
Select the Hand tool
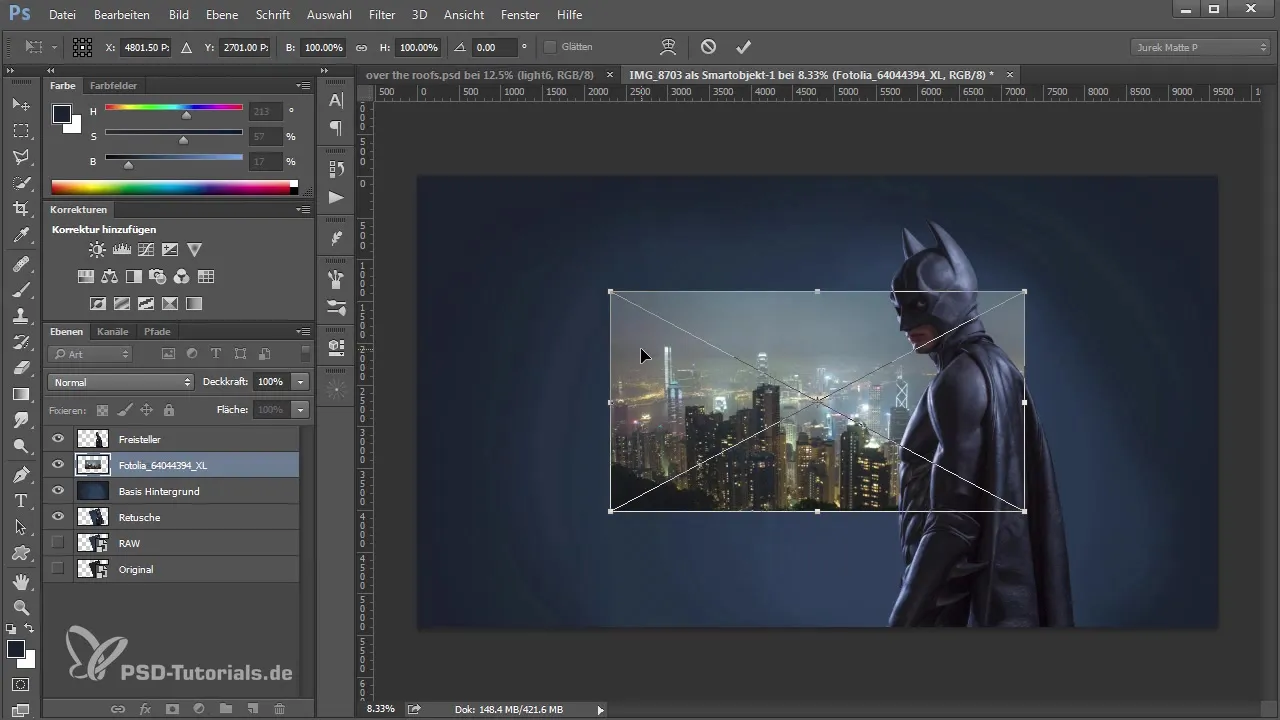coord(21,581)
